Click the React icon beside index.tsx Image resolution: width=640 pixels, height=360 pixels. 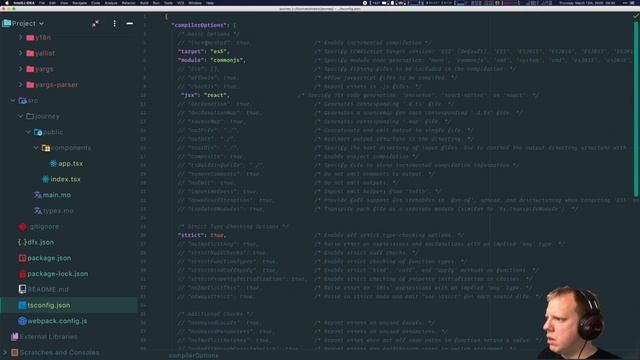pos(45,179)
